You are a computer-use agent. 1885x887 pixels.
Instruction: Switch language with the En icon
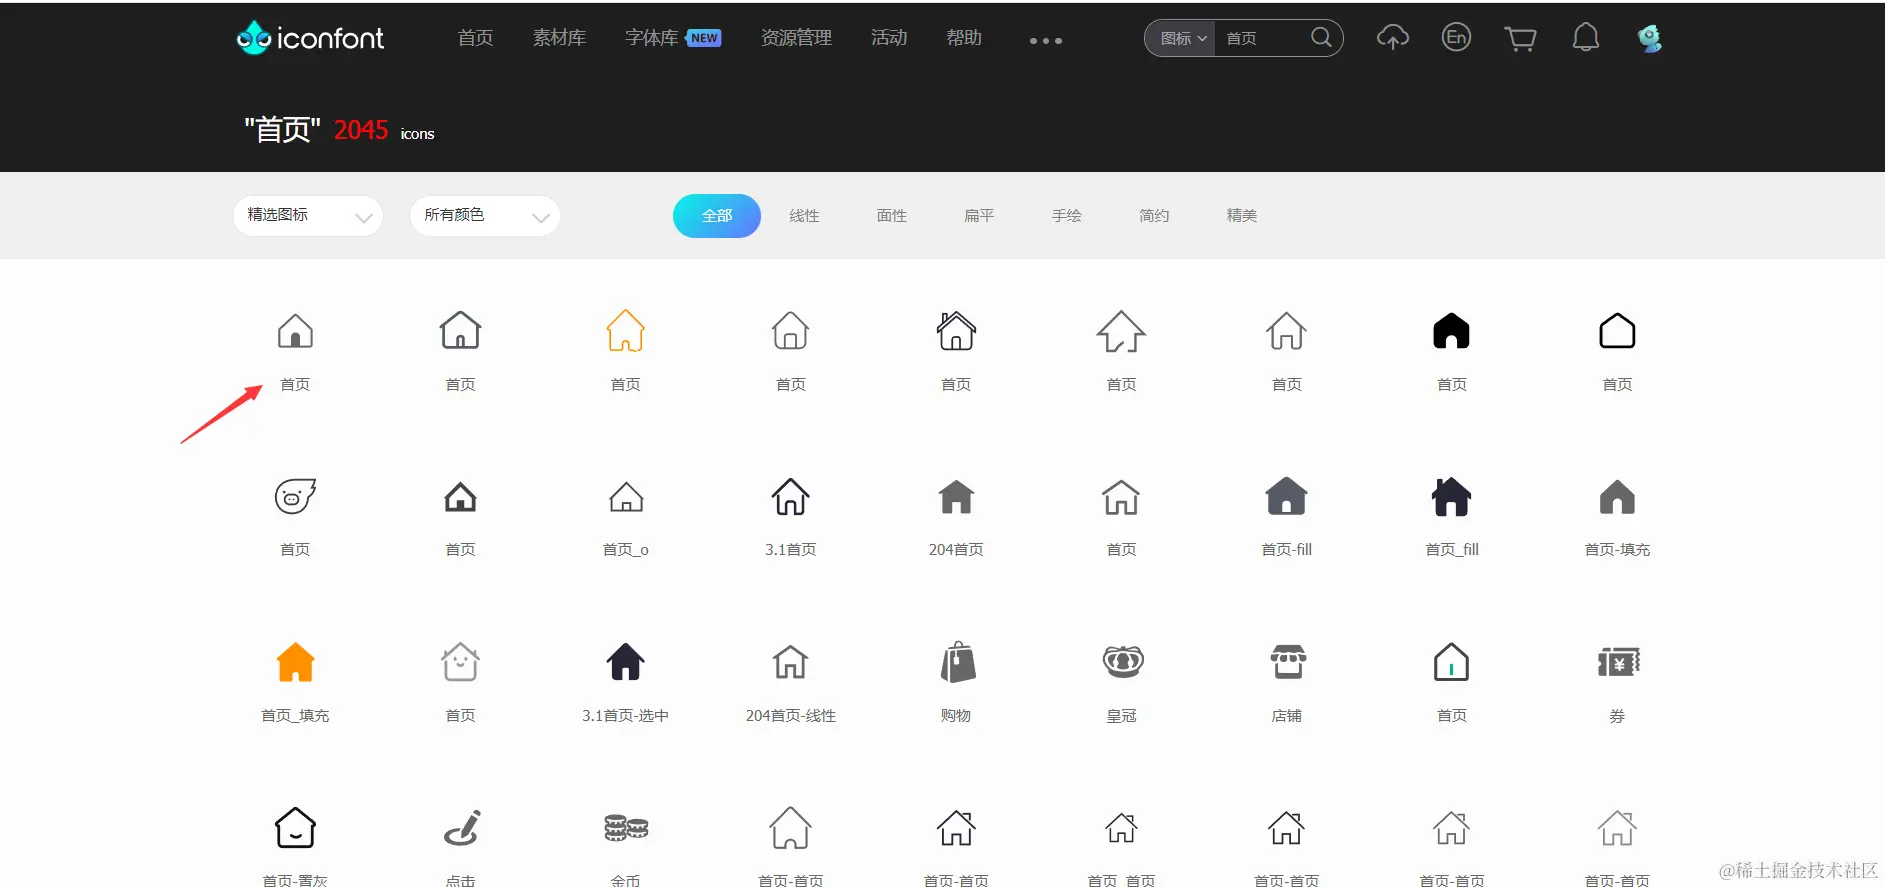tap(1456, 38)
